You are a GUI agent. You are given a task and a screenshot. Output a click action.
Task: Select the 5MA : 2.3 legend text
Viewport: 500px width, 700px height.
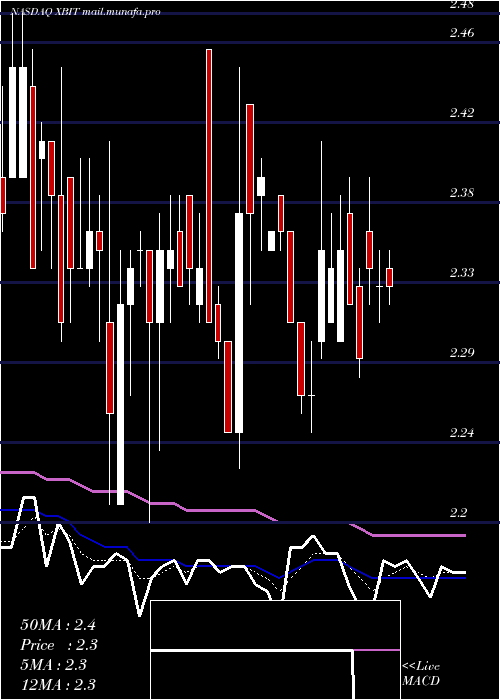click(x=54, y=665)
